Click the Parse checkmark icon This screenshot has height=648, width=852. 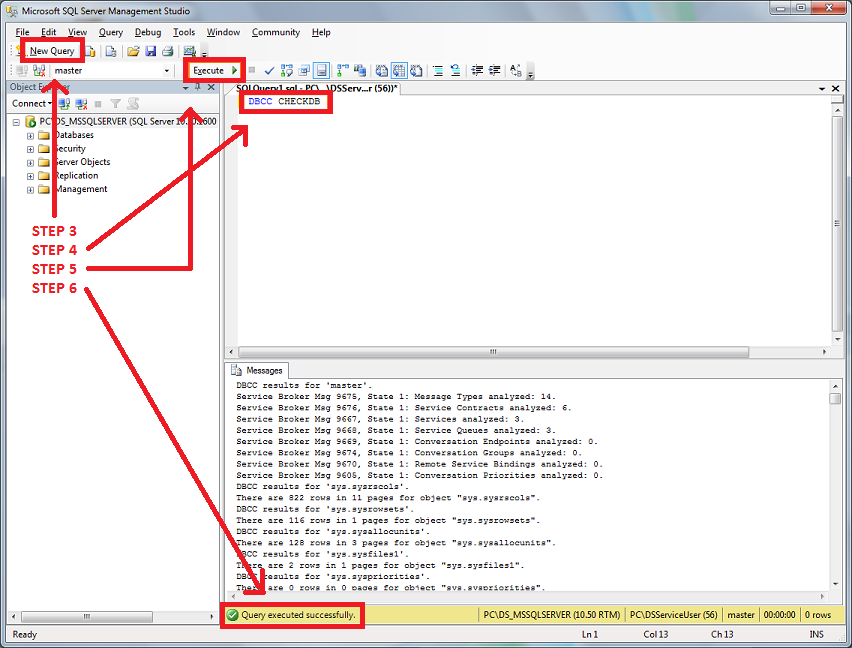pos(269,71)
